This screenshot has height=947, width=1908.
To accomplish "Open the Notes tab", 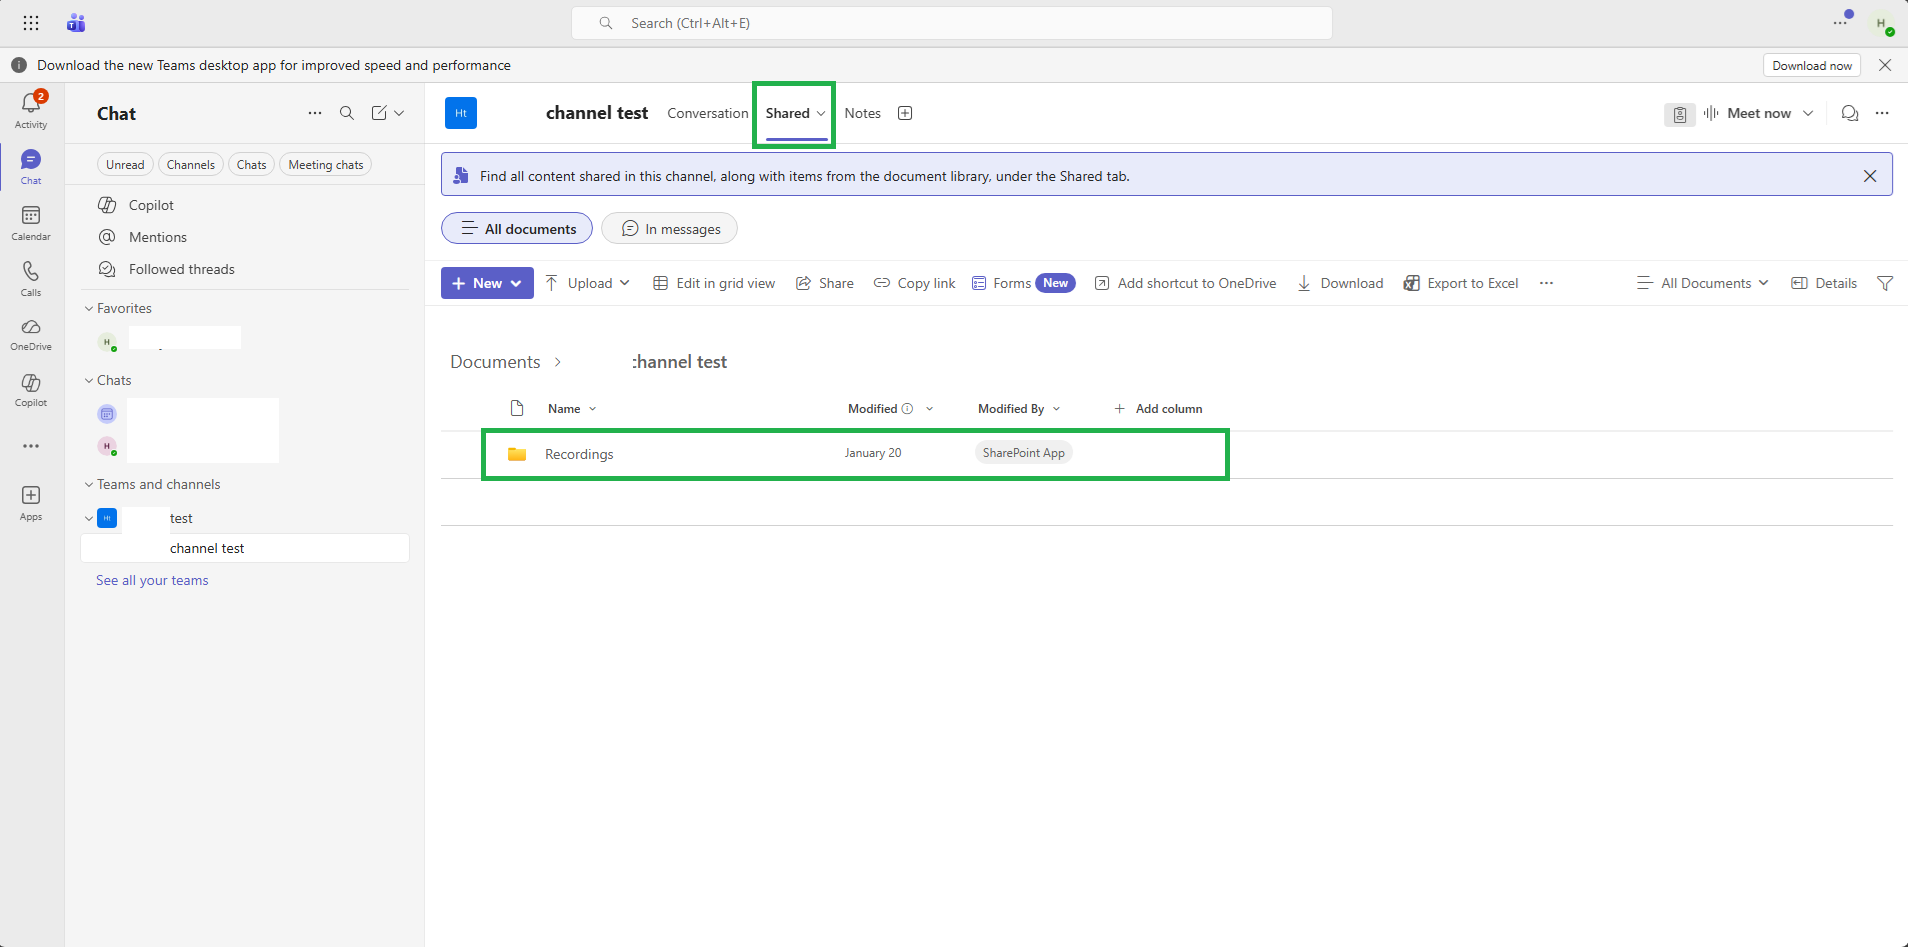I will [862, 113].
